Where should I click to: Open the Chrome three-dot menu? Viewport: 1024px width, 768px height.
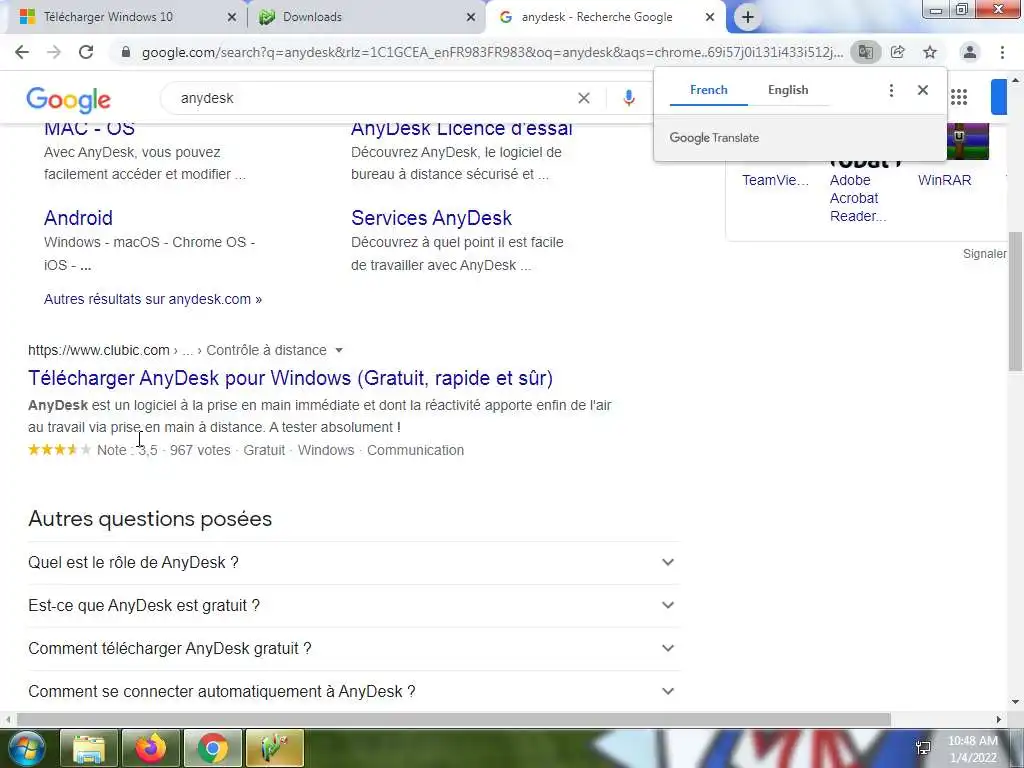coord(1002,52)
